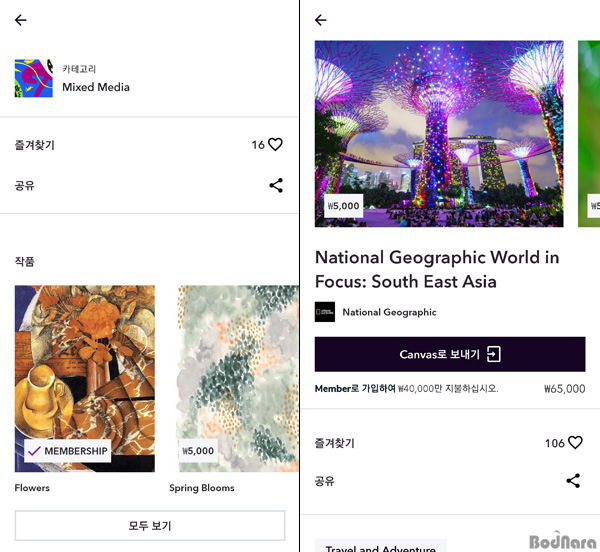This screenshot has height=552, width=600.
Task: Tap the 16 favorites count
Action: [258, 145]
